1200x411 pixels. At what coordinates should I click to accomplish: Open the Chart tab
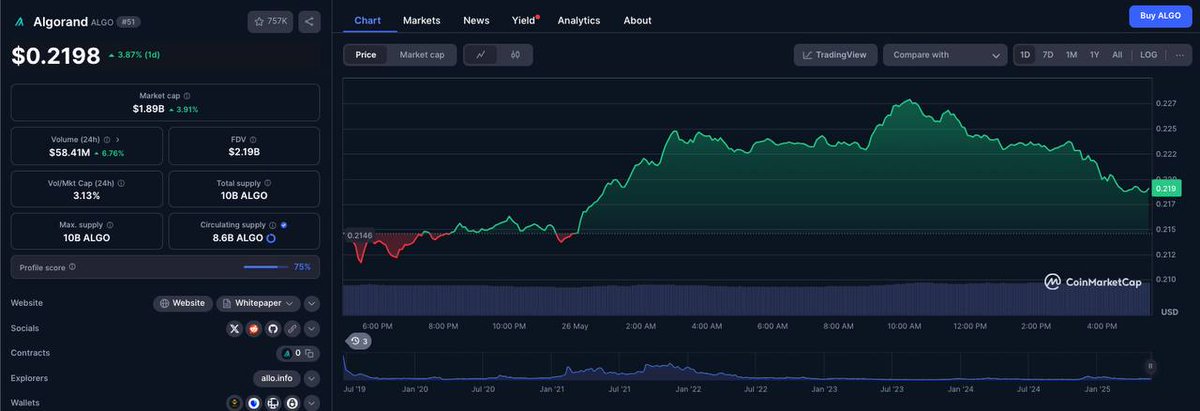pos(367,20)
